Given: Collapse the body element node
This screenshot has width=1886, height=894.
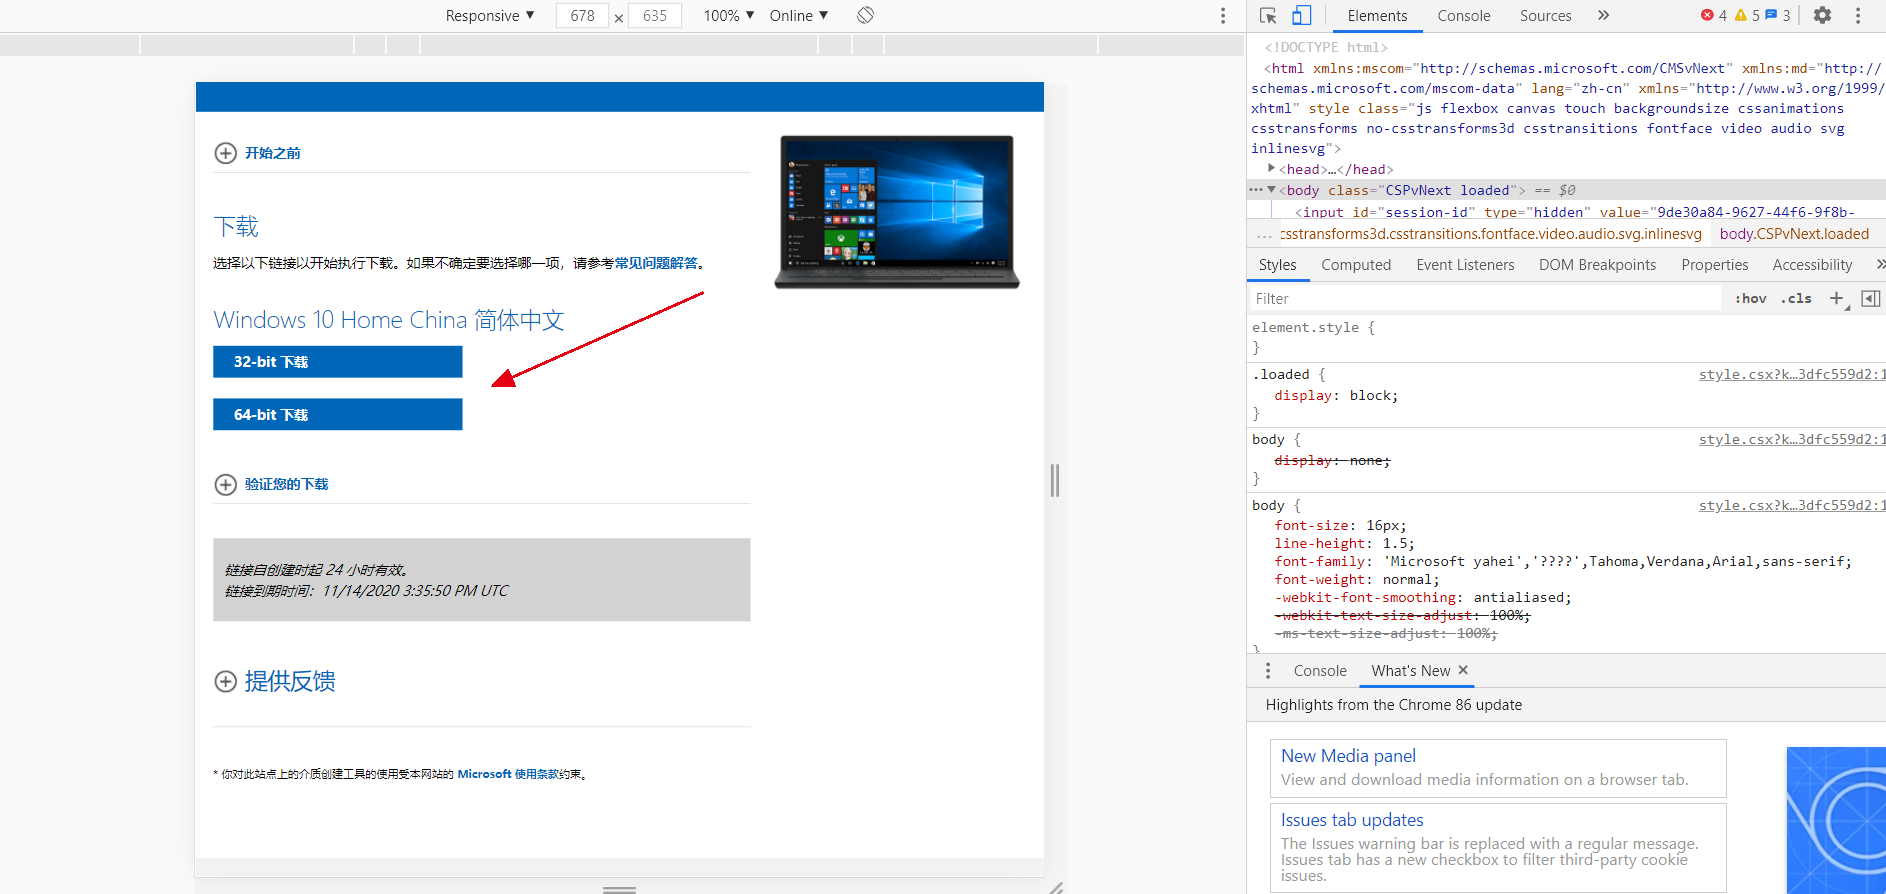Looking at the screenshot, I should (1271, 189).
